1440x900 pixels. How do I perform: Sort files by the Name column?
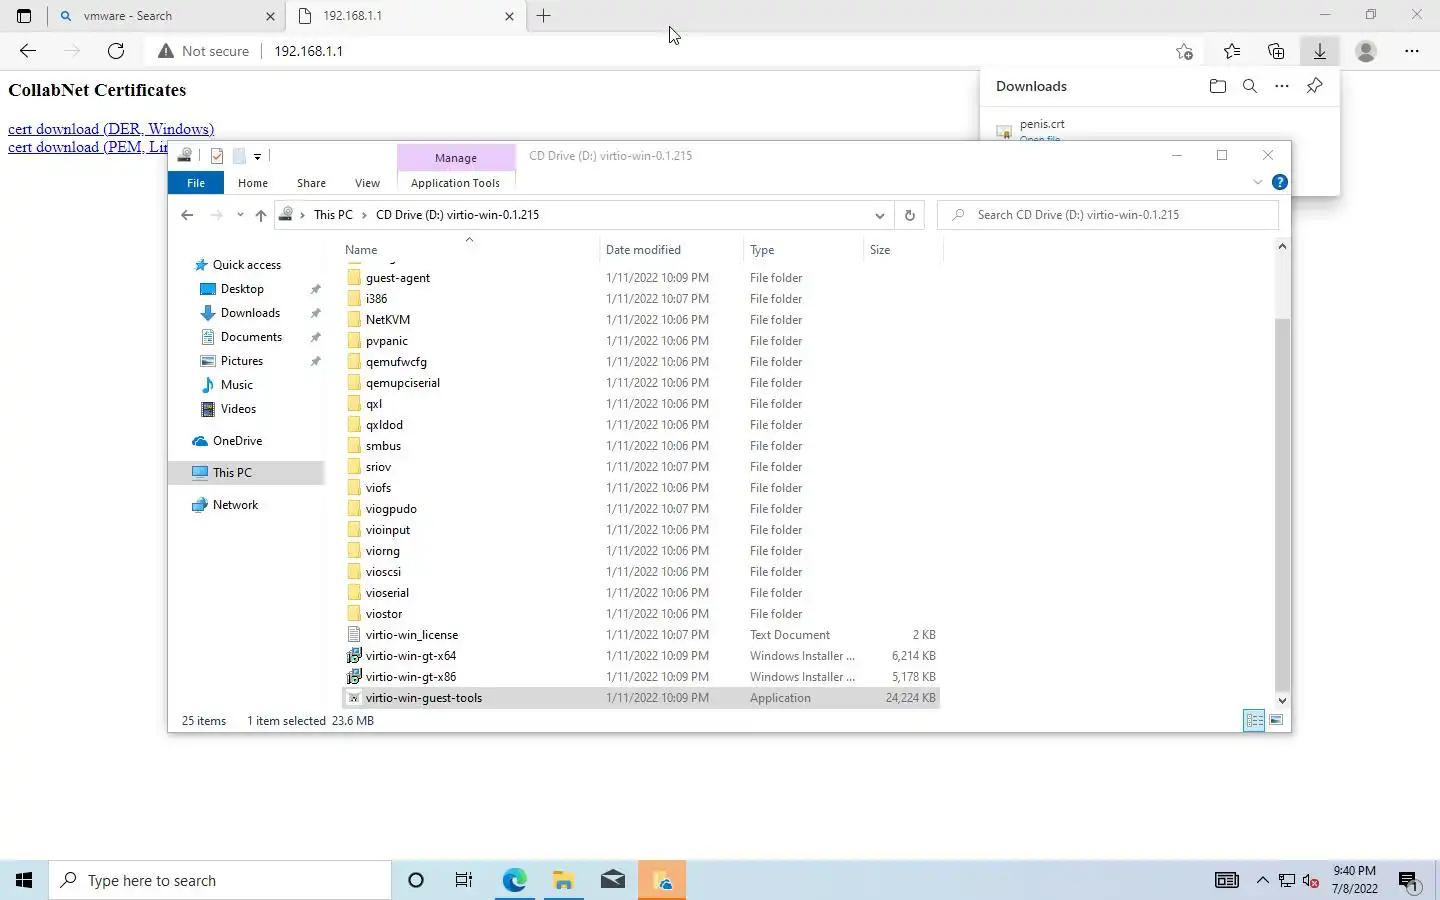coord(361,250)
